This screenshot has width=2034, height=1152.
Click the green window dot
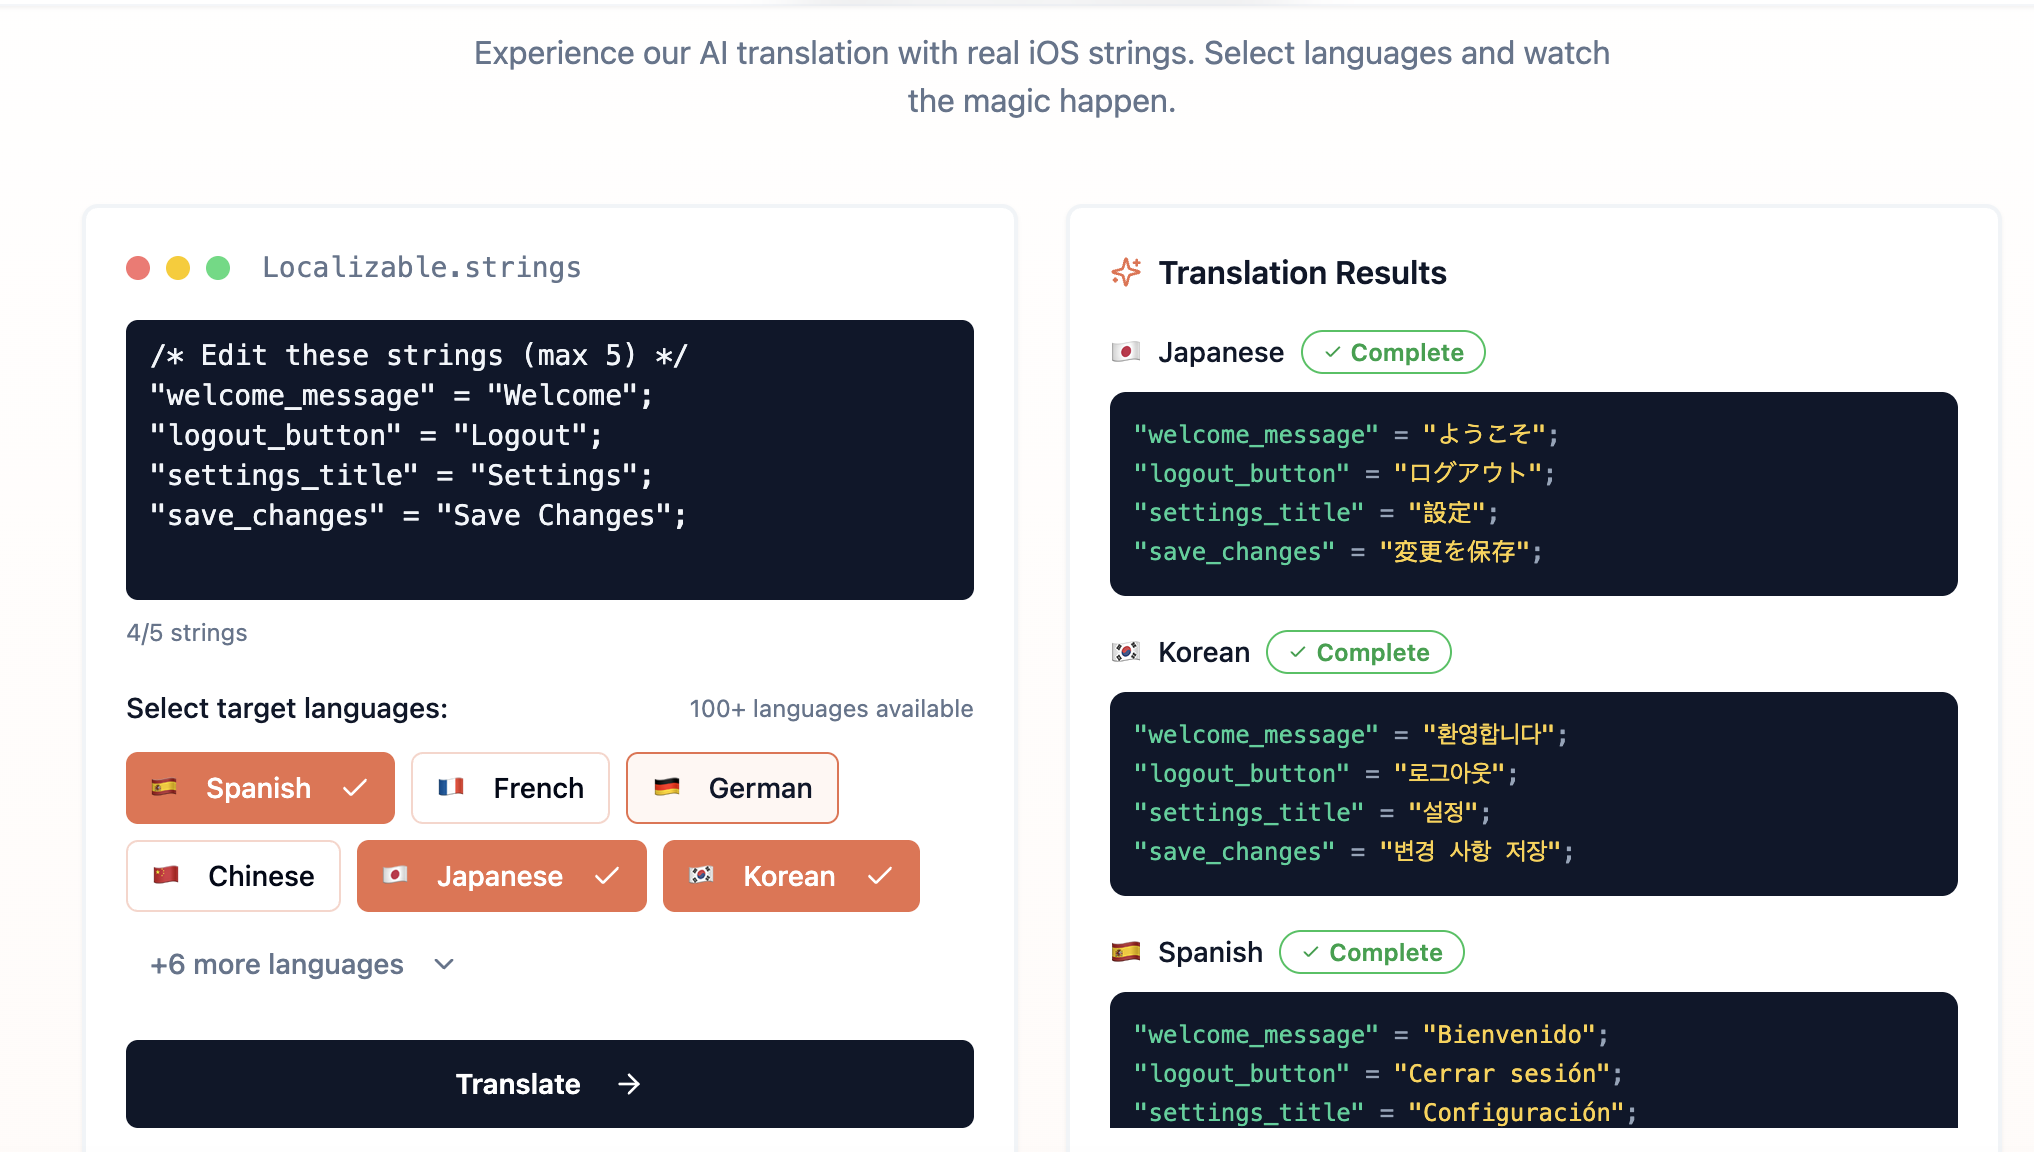coord(218,268)
